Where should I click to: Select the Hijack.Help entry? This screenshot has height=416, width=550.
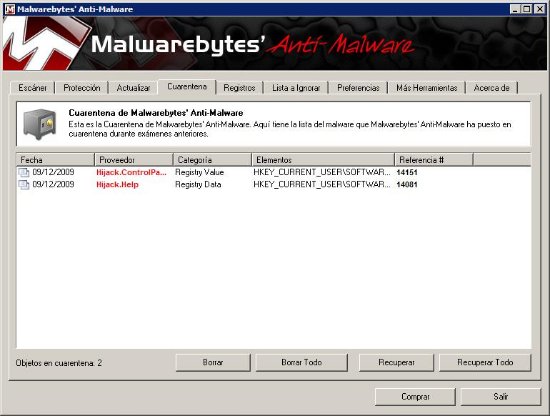coord(117,184)
